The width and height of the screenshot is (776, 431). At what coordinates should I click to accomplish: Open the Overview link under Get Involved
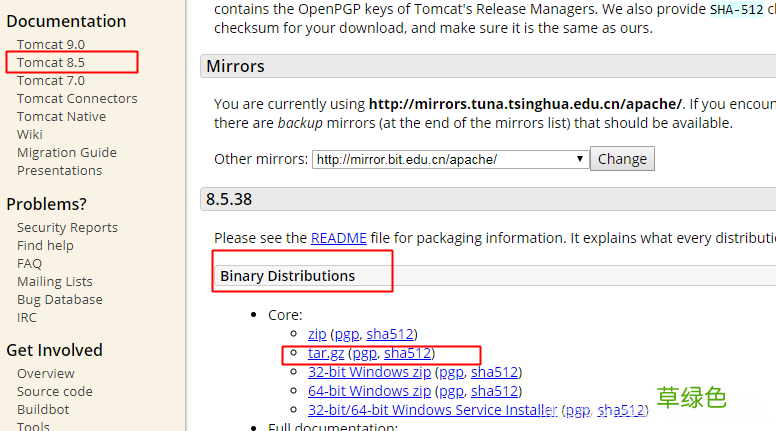46,374
